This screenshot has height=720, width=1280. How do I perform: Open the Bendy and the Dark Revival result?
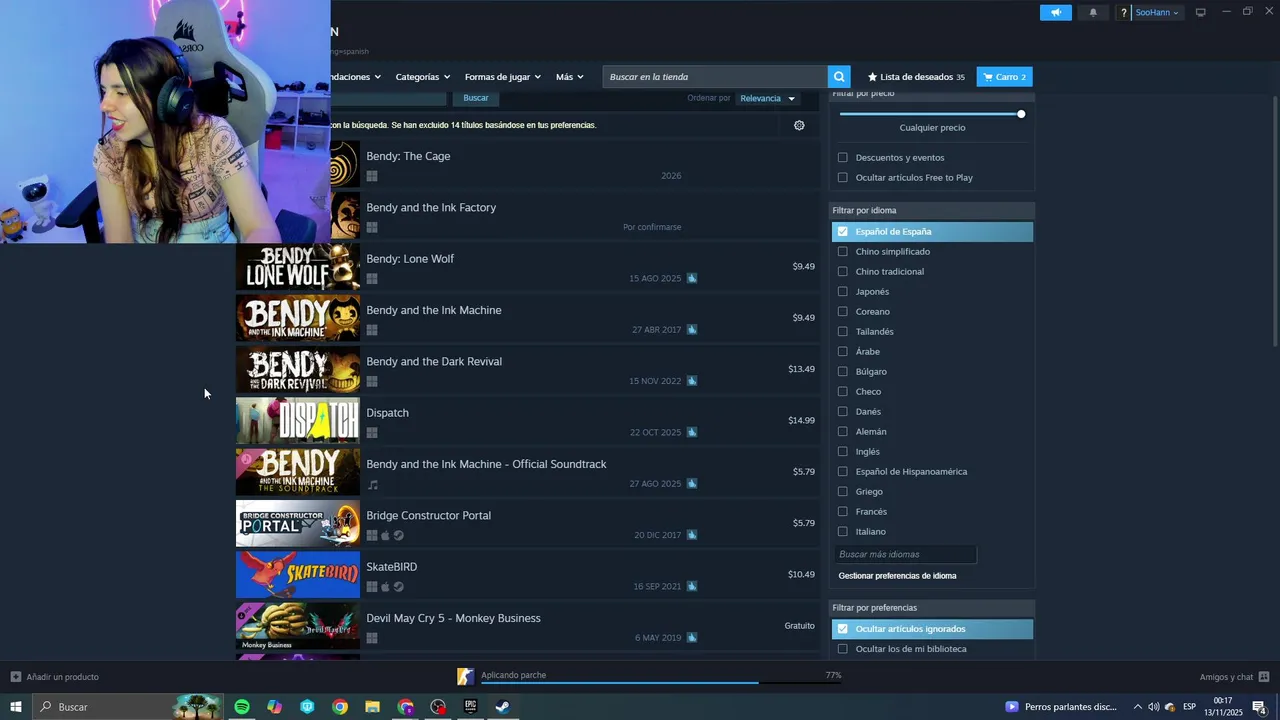point(528,370)
